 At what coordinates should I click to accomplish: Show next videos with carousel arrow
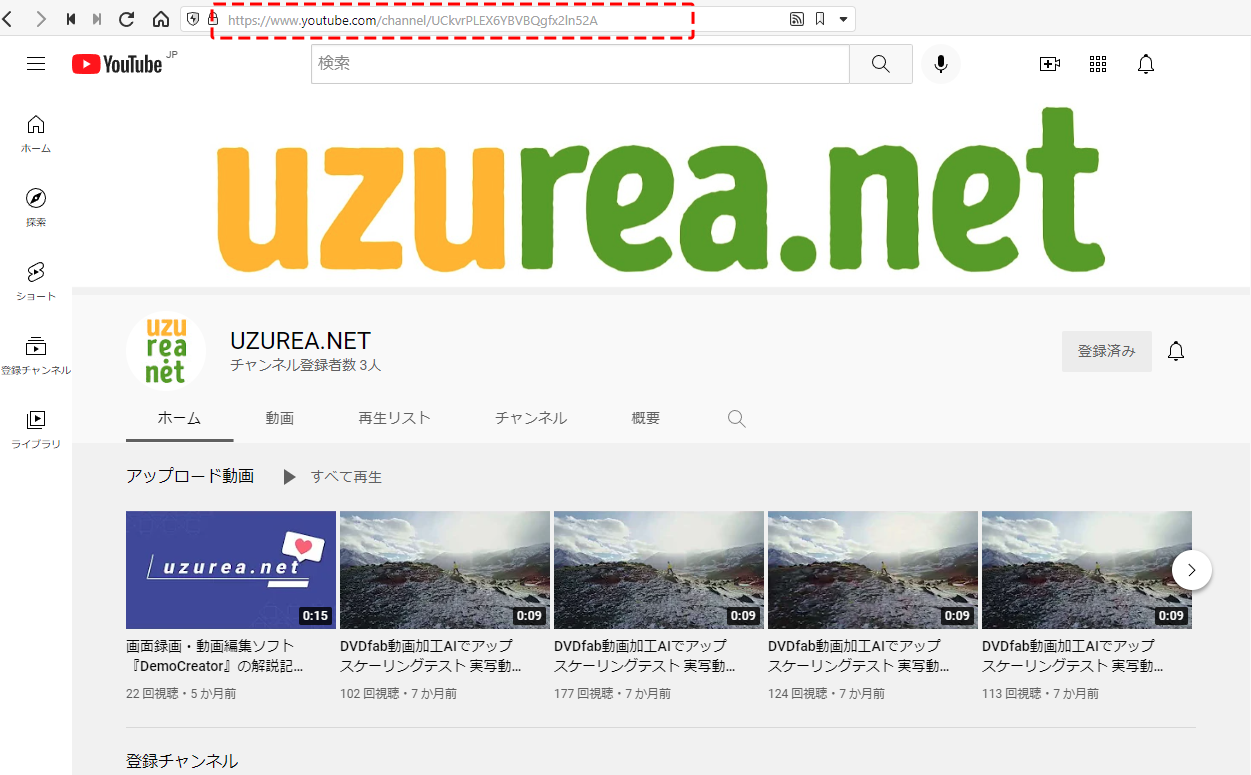[x=1192, y=570]
